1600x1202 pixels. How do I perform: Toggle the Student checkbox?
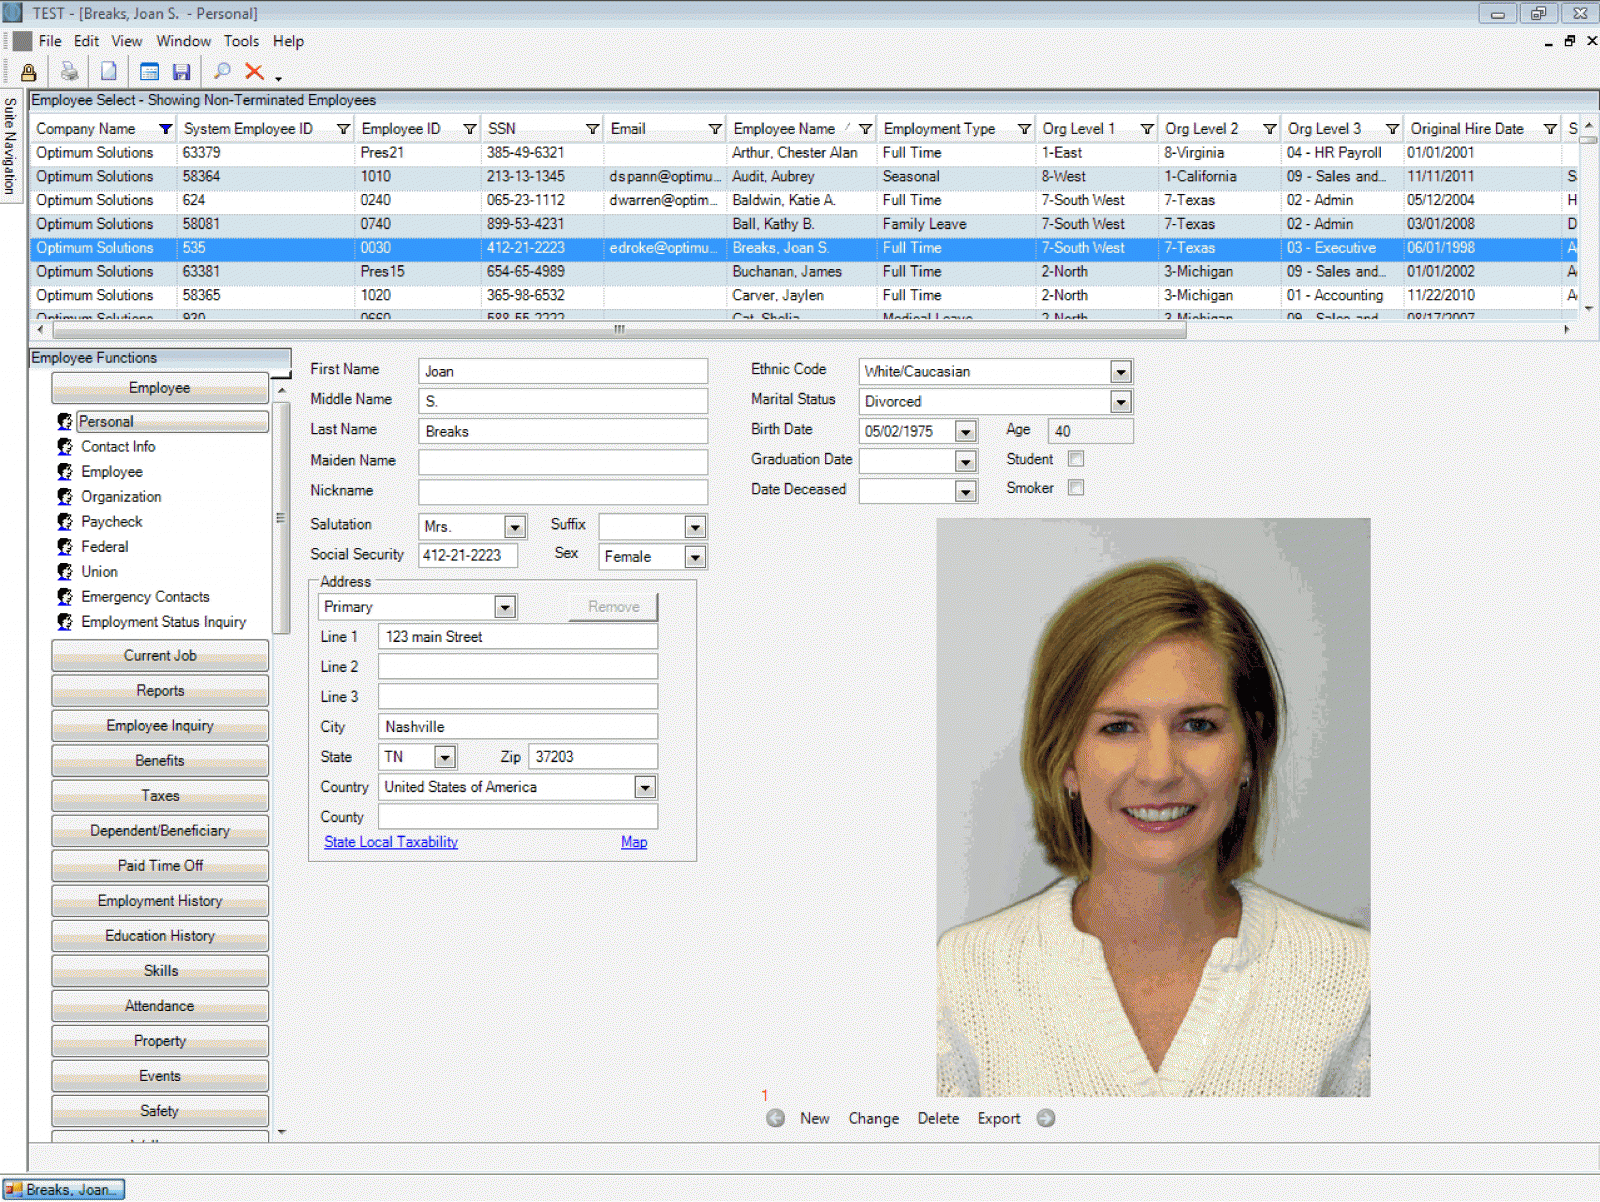[x=1076, y=459]
